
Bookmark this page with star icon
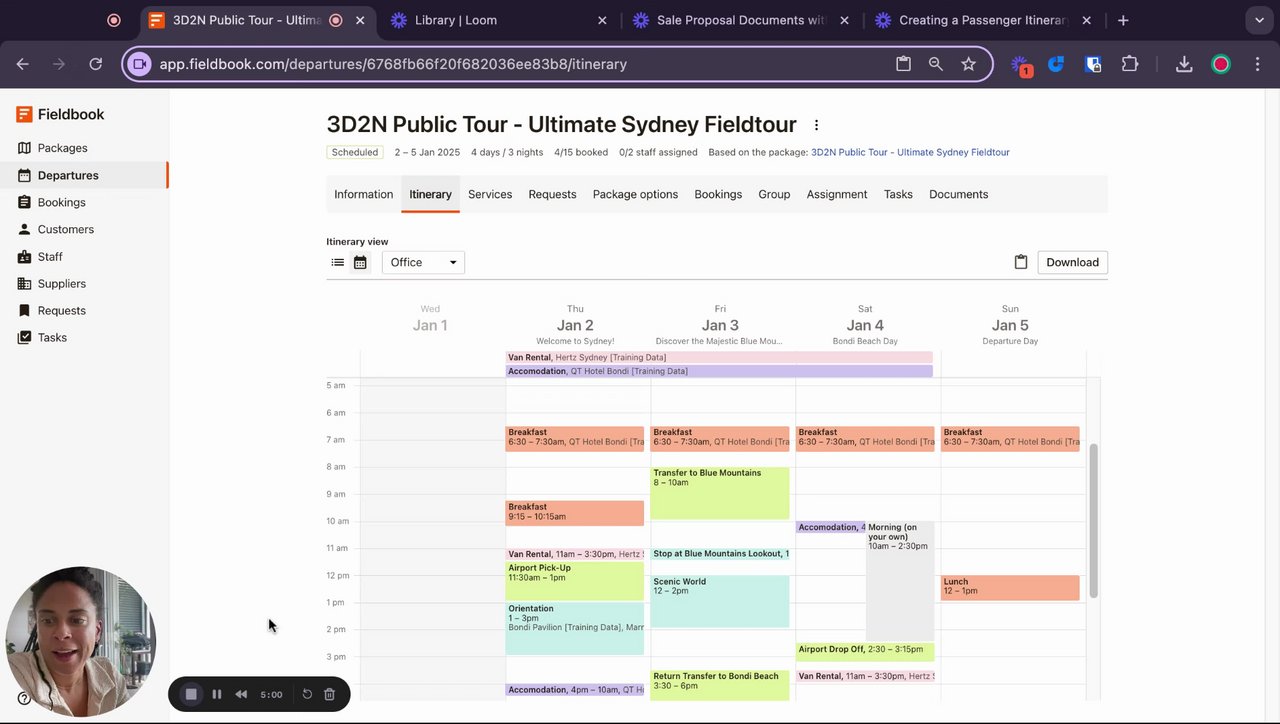click(968, 64)
